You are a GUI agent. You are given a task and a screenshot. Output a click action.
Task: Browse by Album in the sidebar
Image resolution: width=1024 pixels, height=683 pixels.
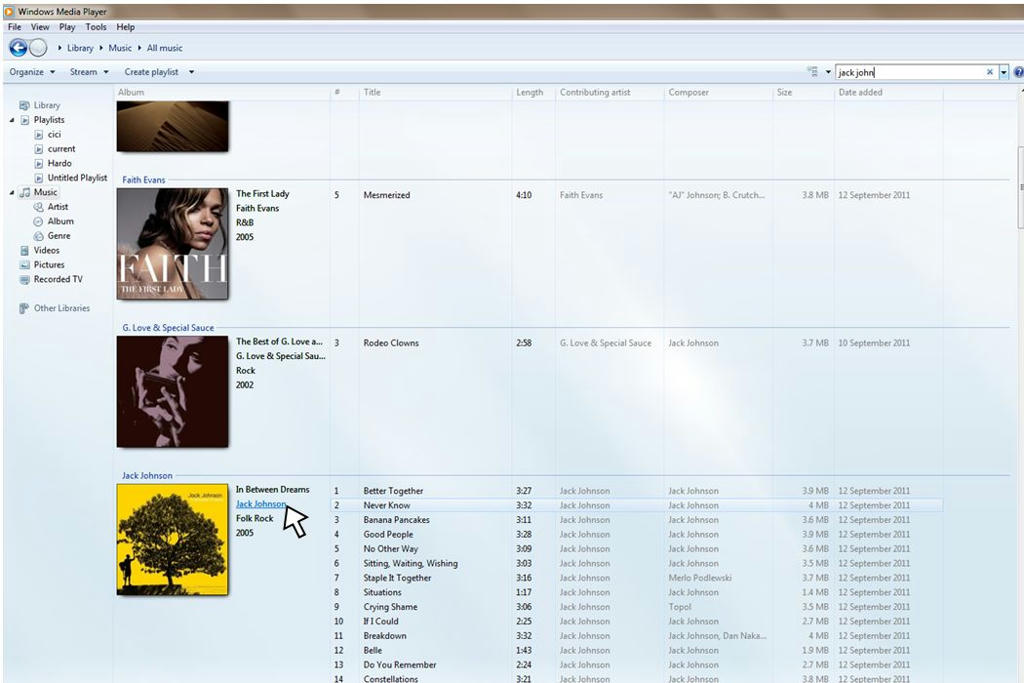pos(60,221)
